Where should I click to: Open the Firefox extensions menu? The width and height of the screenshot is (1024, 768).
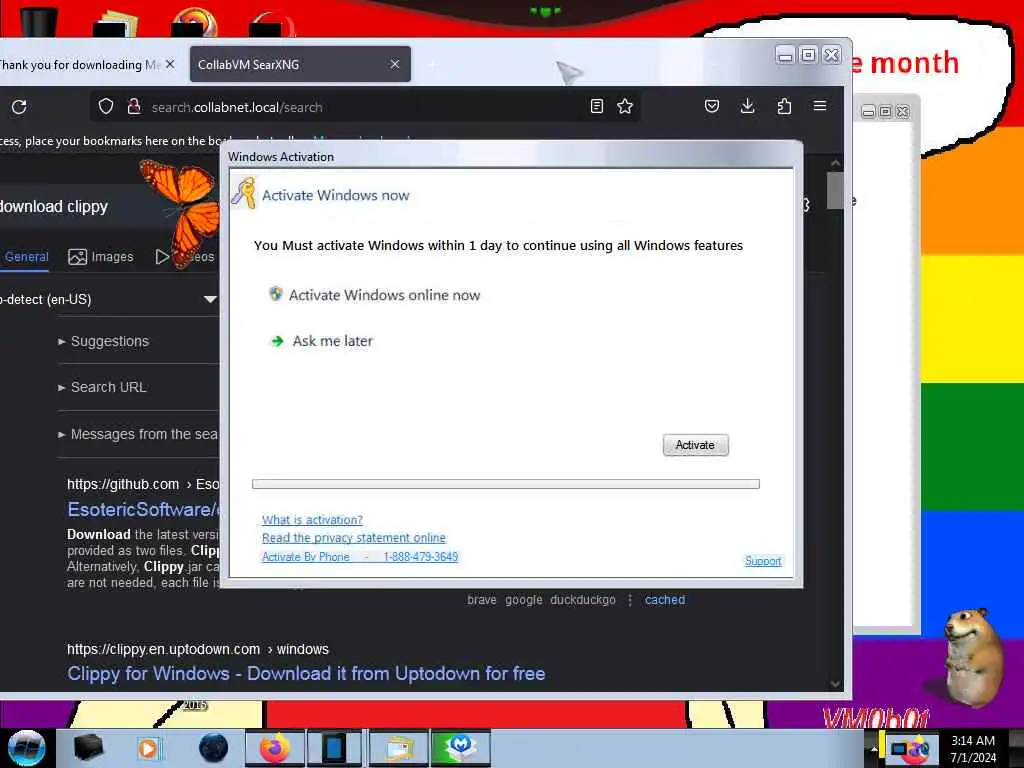coord(784,106)
